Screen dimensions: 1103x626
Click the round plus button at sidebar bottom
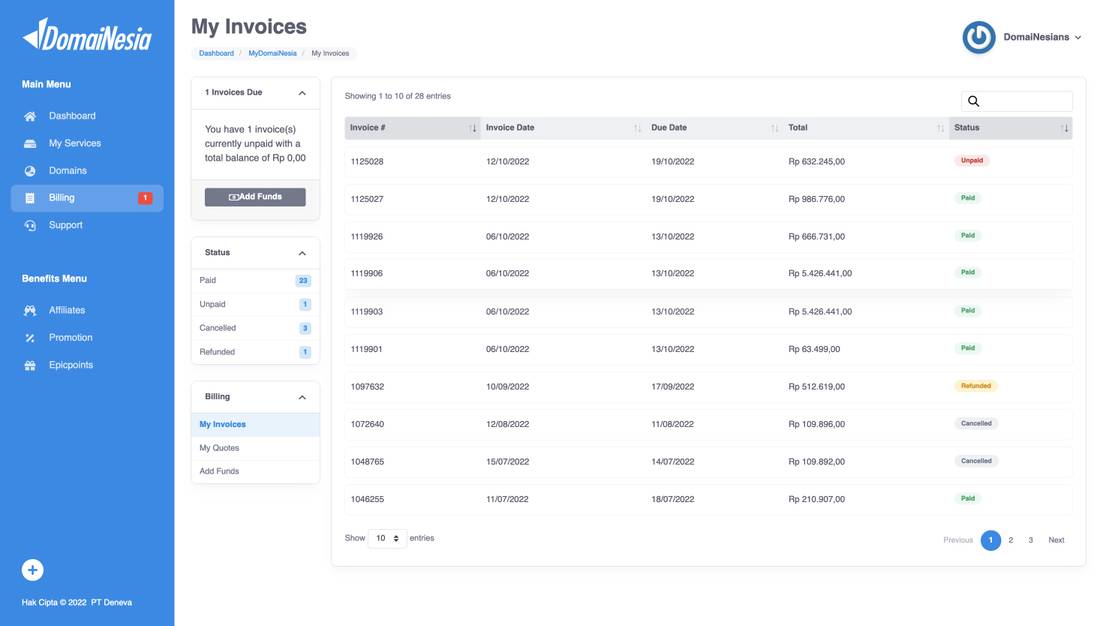(32, 570)
